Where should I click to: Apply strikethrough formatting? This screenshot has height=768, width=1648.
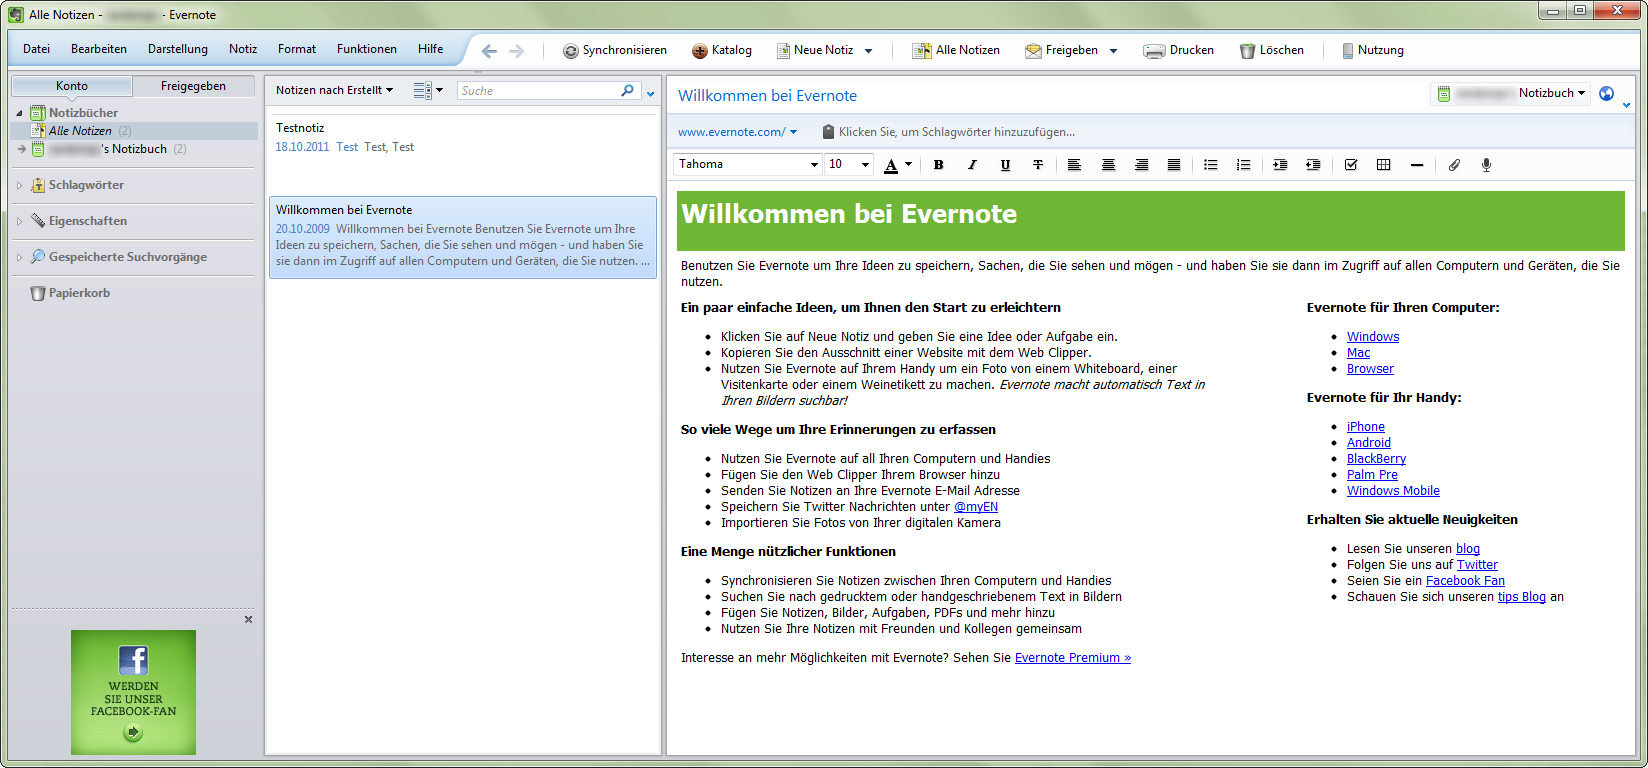coord(1038,165)
